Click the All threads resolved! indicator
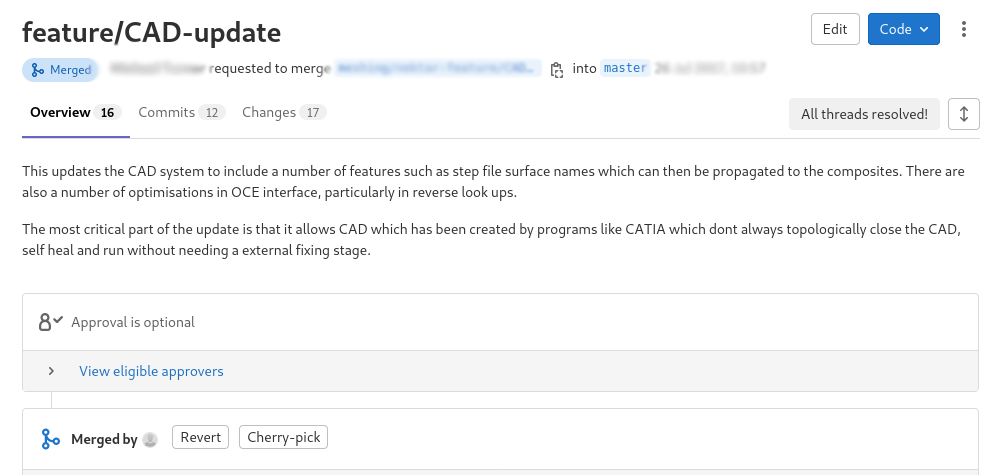996x475 pixels. [x=864, y=114]
